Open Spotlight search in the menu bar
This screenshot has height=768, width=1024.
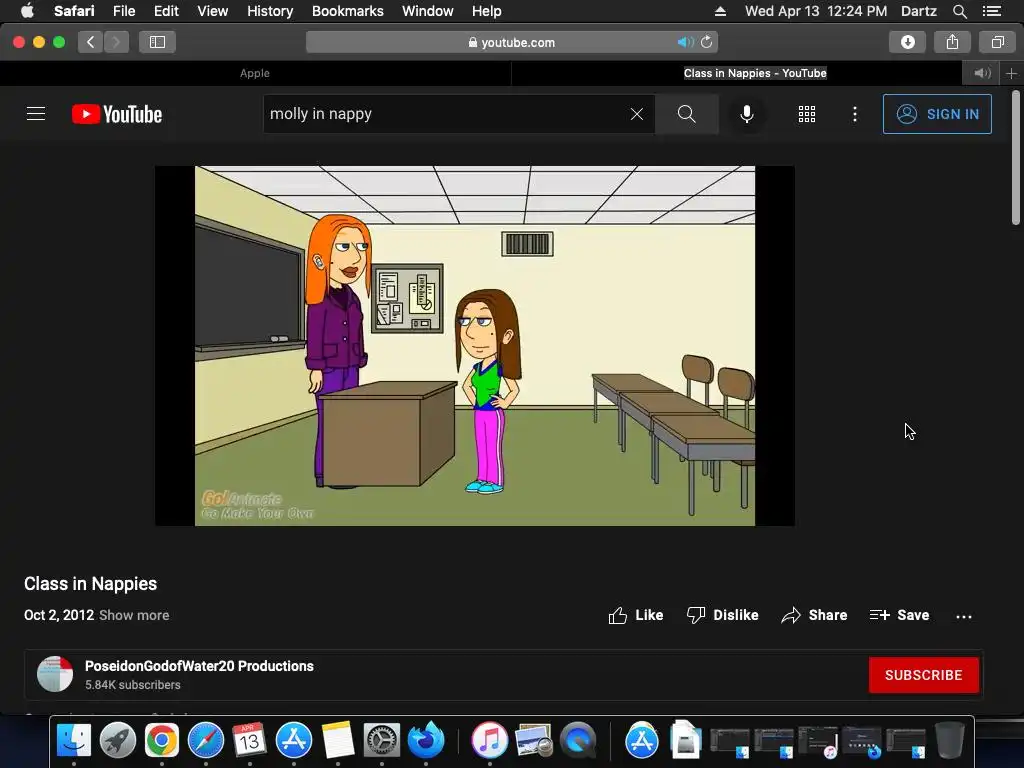tap(959, 11)
